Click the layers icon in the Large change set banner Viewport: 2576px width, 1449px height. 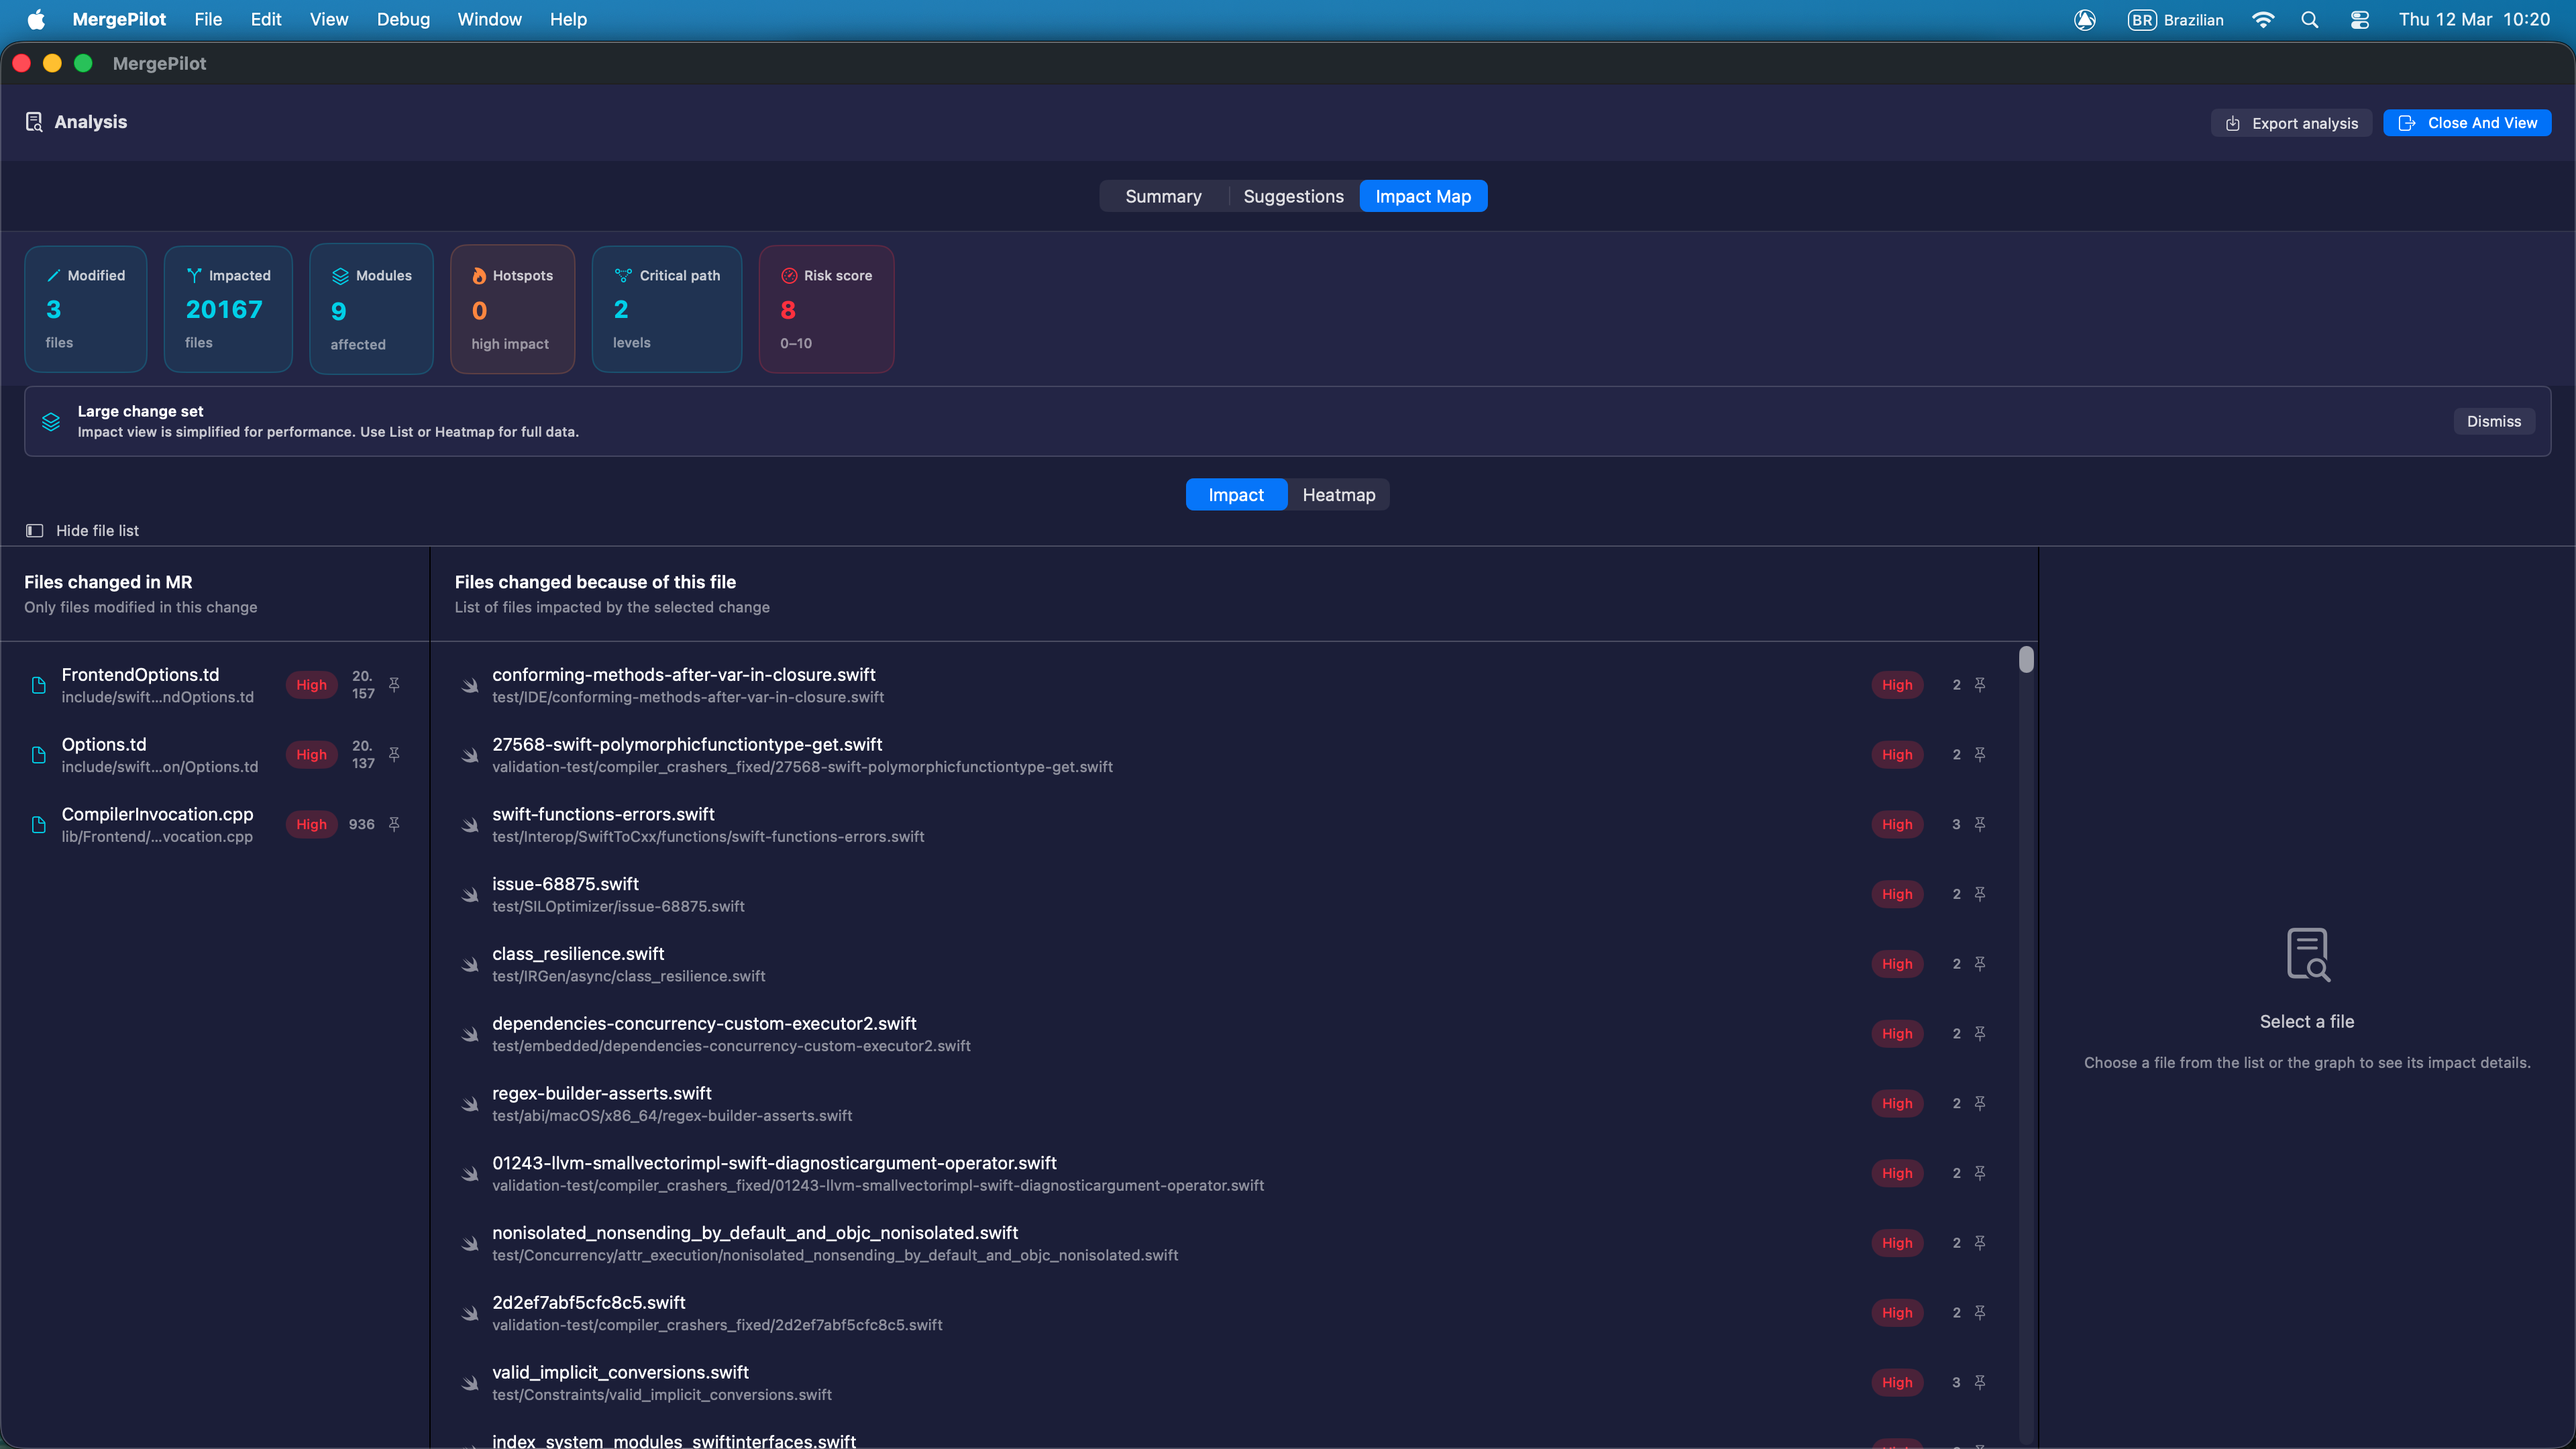(51, 421)
